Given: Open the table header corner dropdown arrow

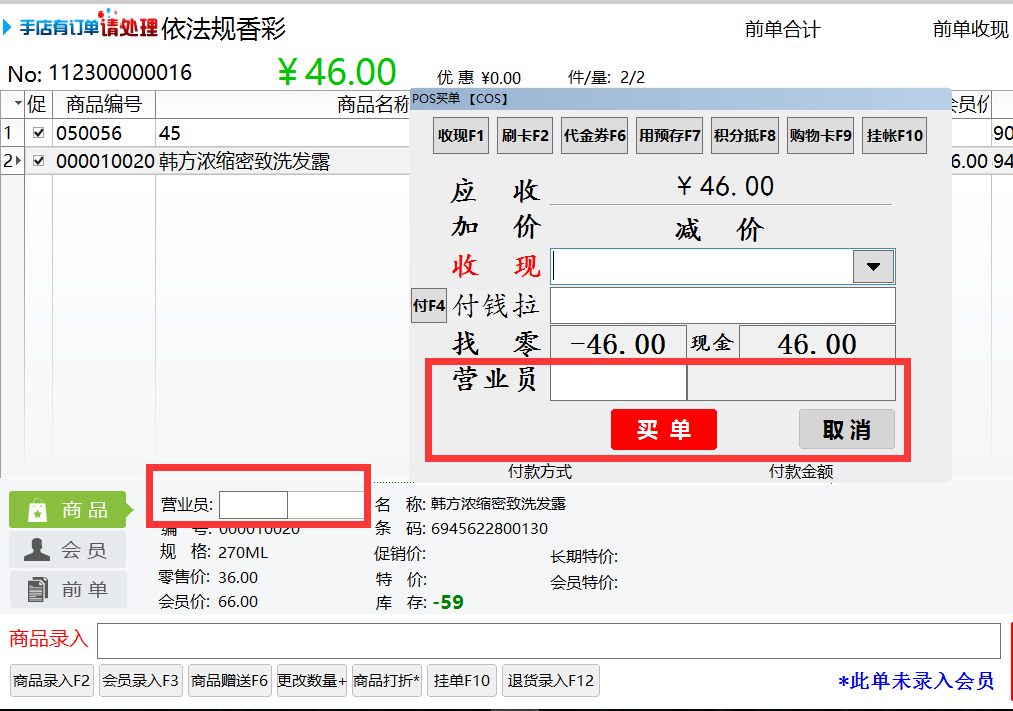Looking at the screenshot, I should pyautogui.click(x=18, y=103).
